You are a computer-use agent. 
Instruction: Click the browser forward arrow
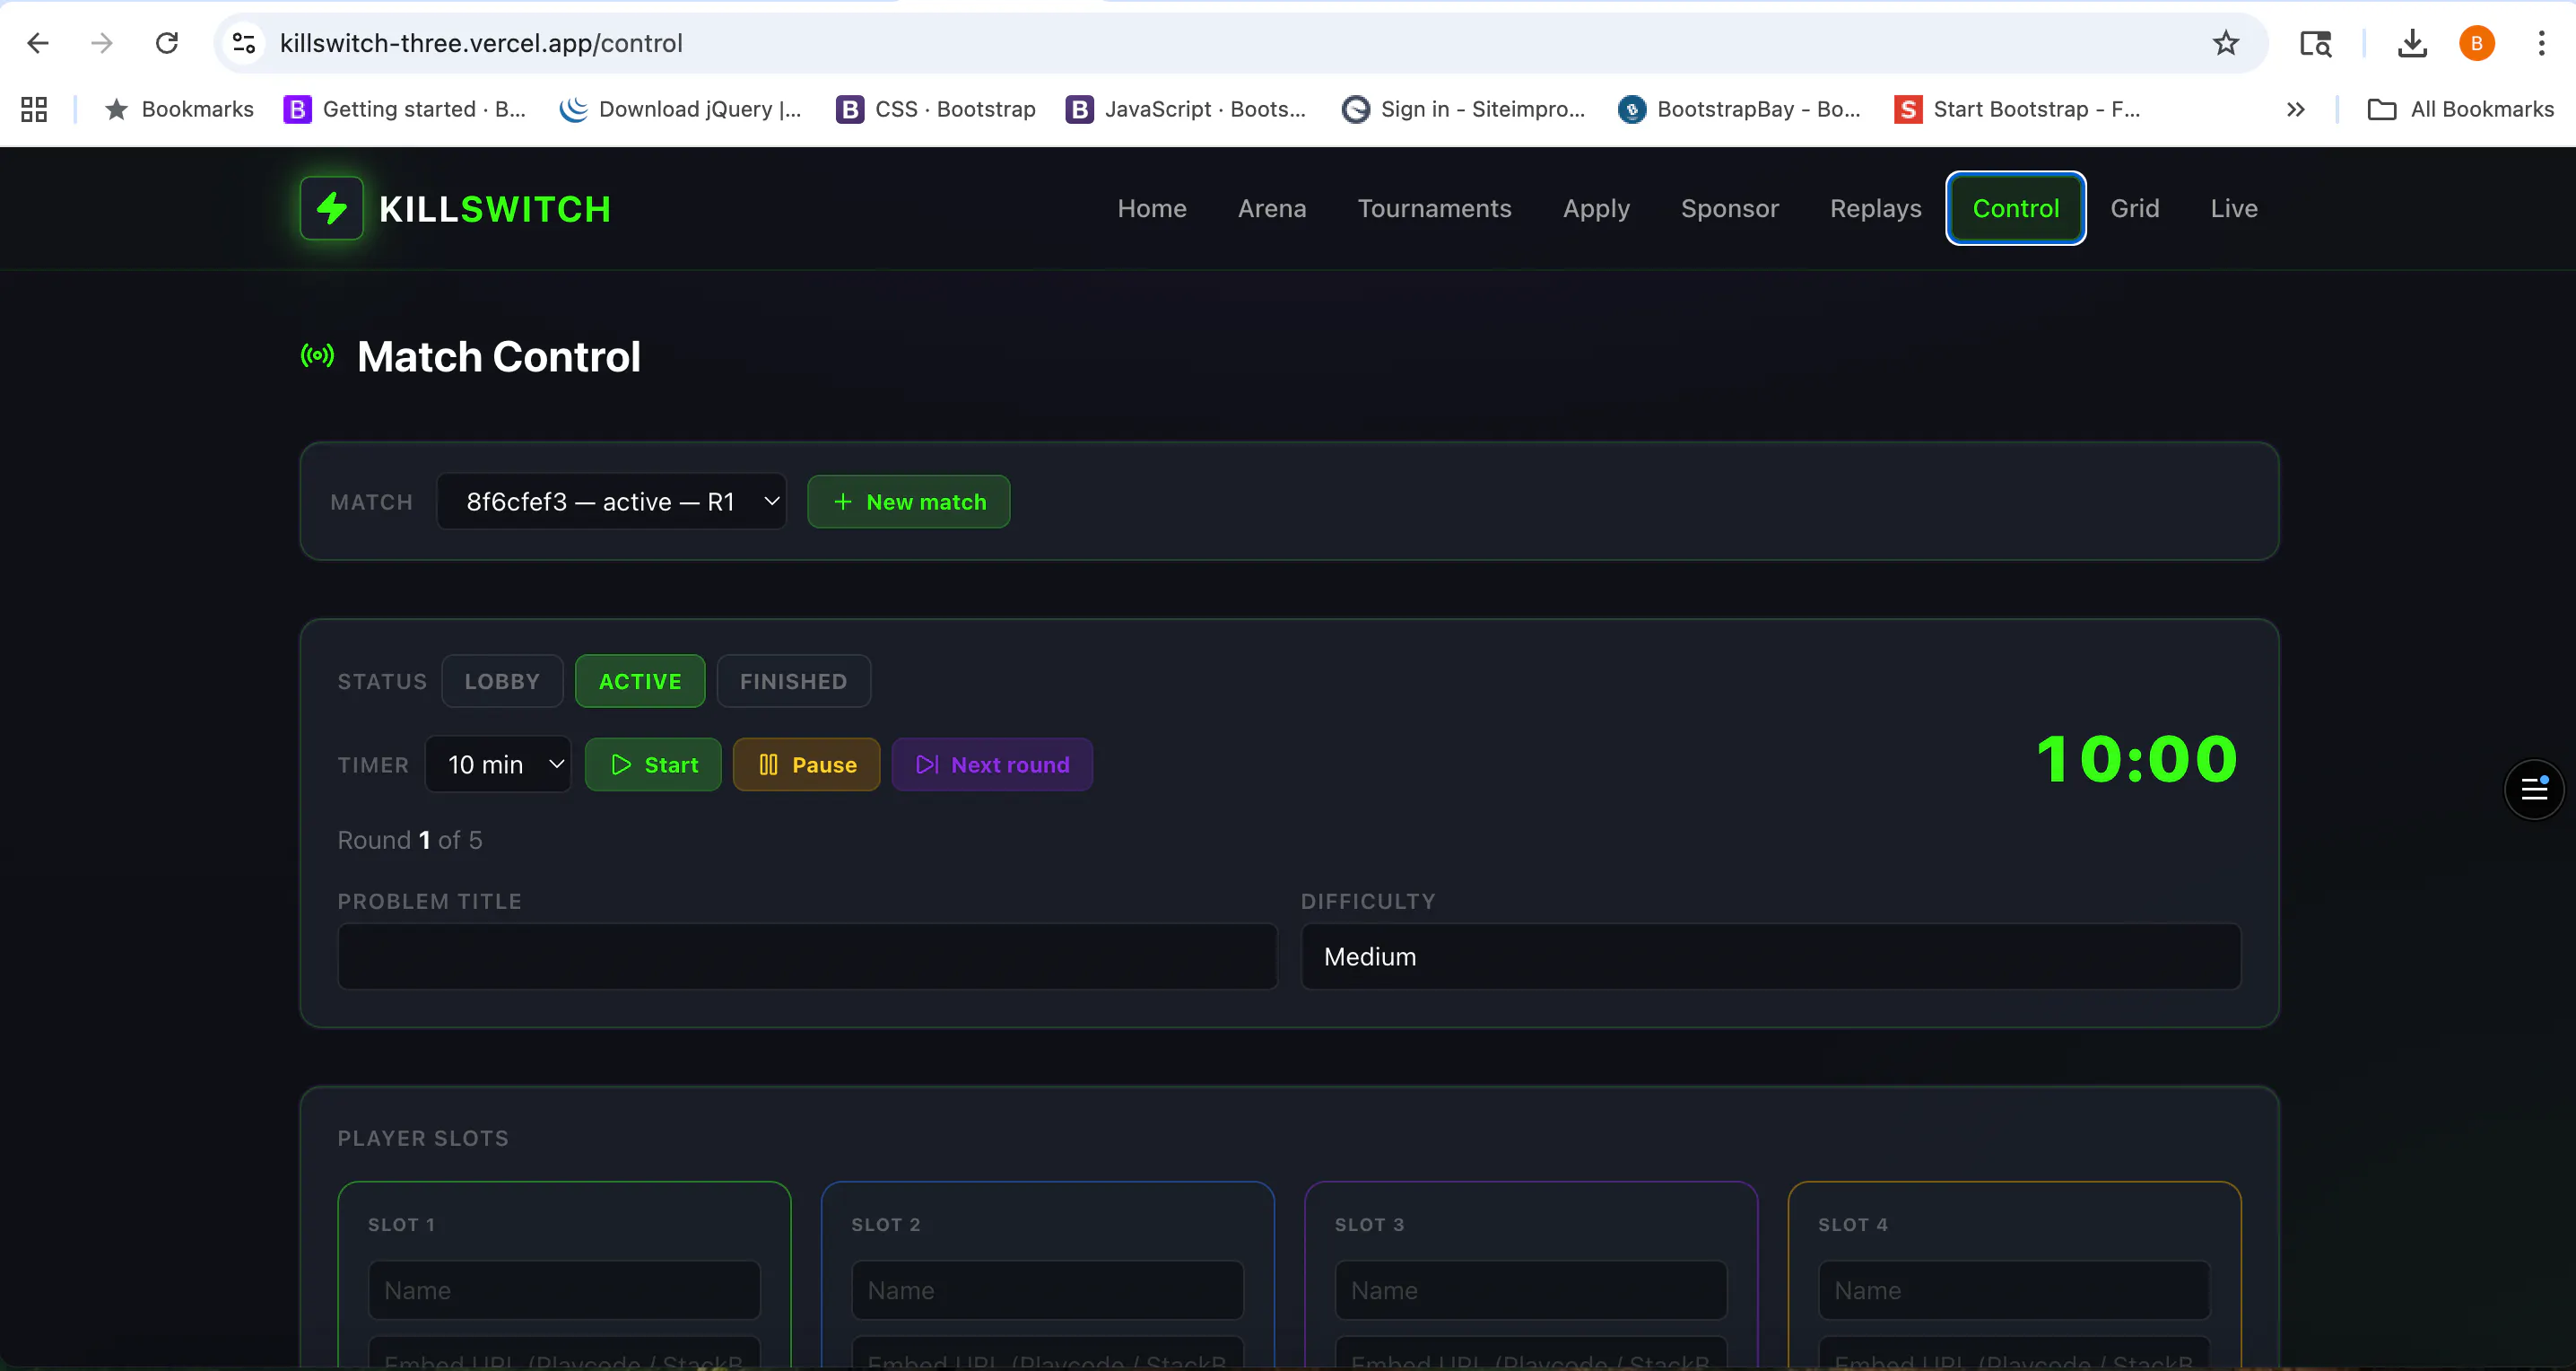(x=101, y=43)
